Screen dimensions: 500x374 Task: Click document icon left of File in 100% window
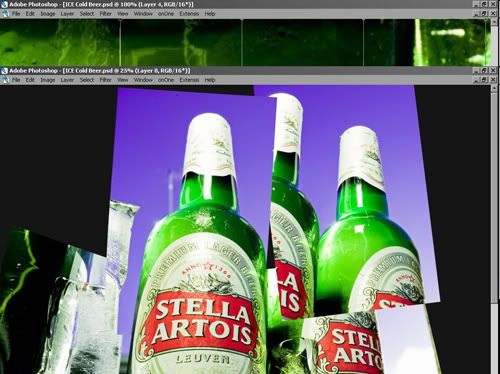(x=5, y=14)
